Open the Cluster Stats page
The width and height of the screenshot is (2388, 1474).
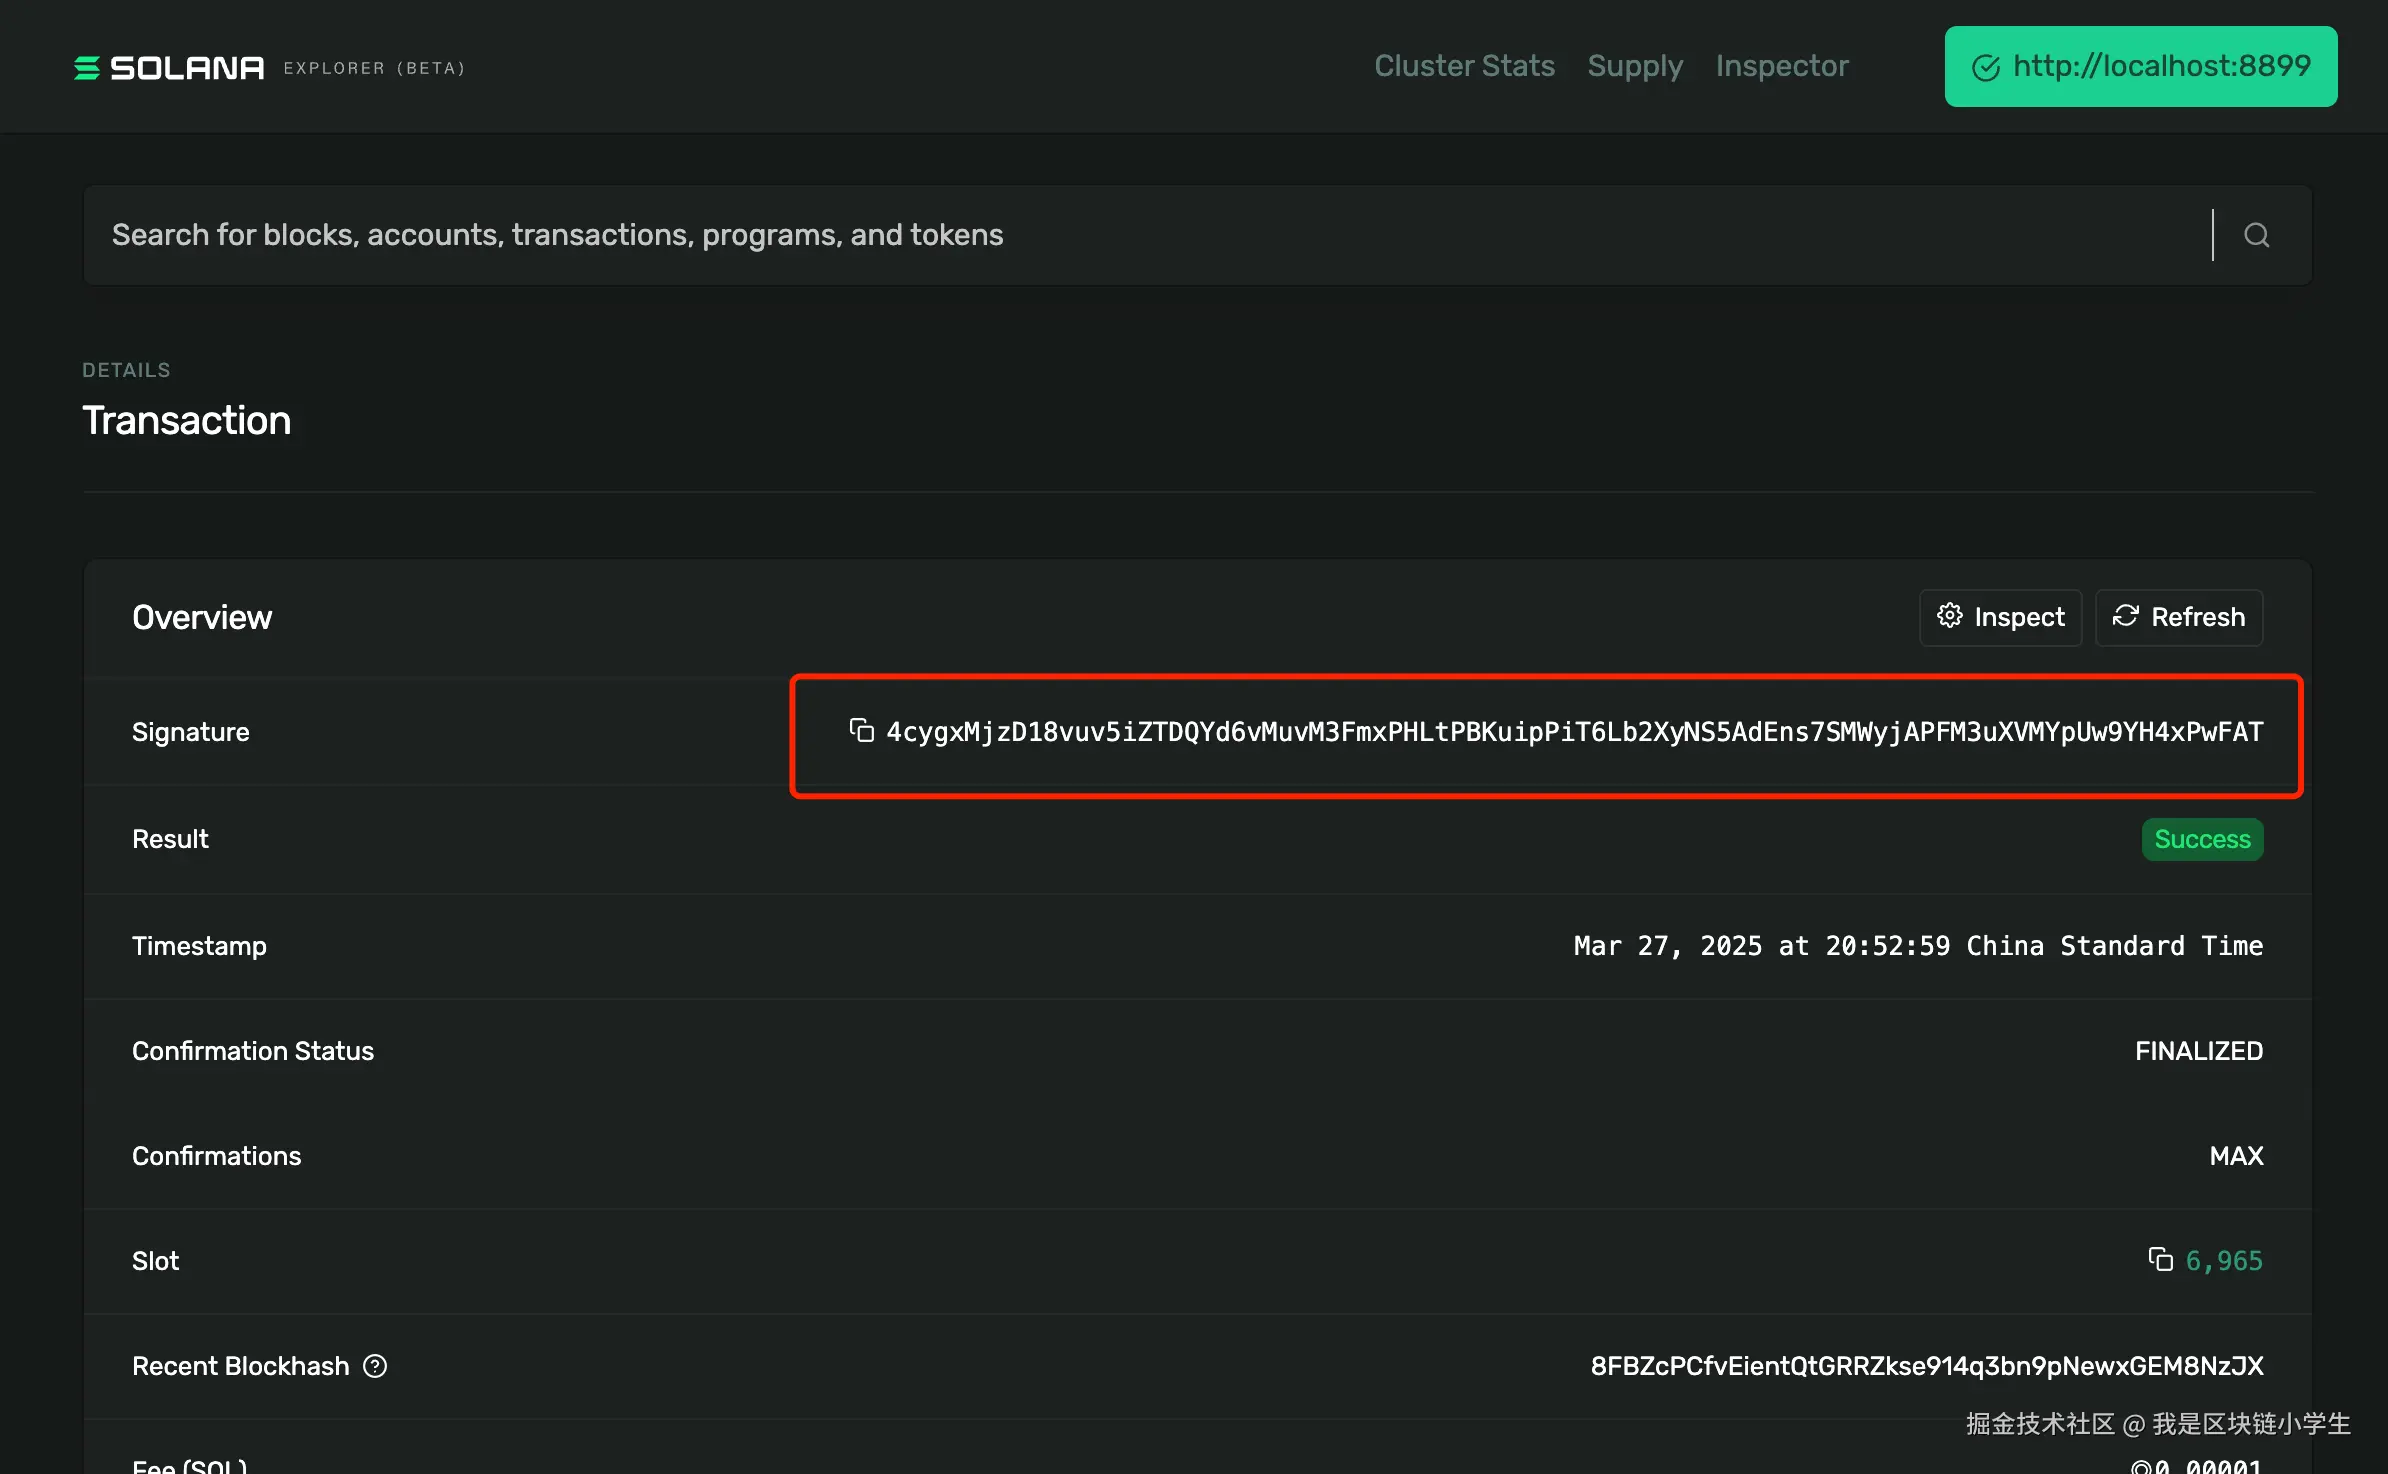1464,66
